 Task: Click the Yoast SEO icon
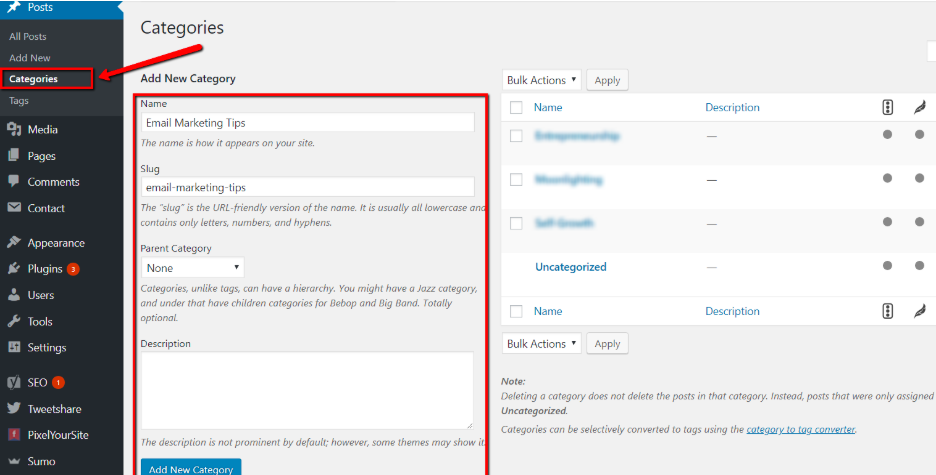coord(14,383)
